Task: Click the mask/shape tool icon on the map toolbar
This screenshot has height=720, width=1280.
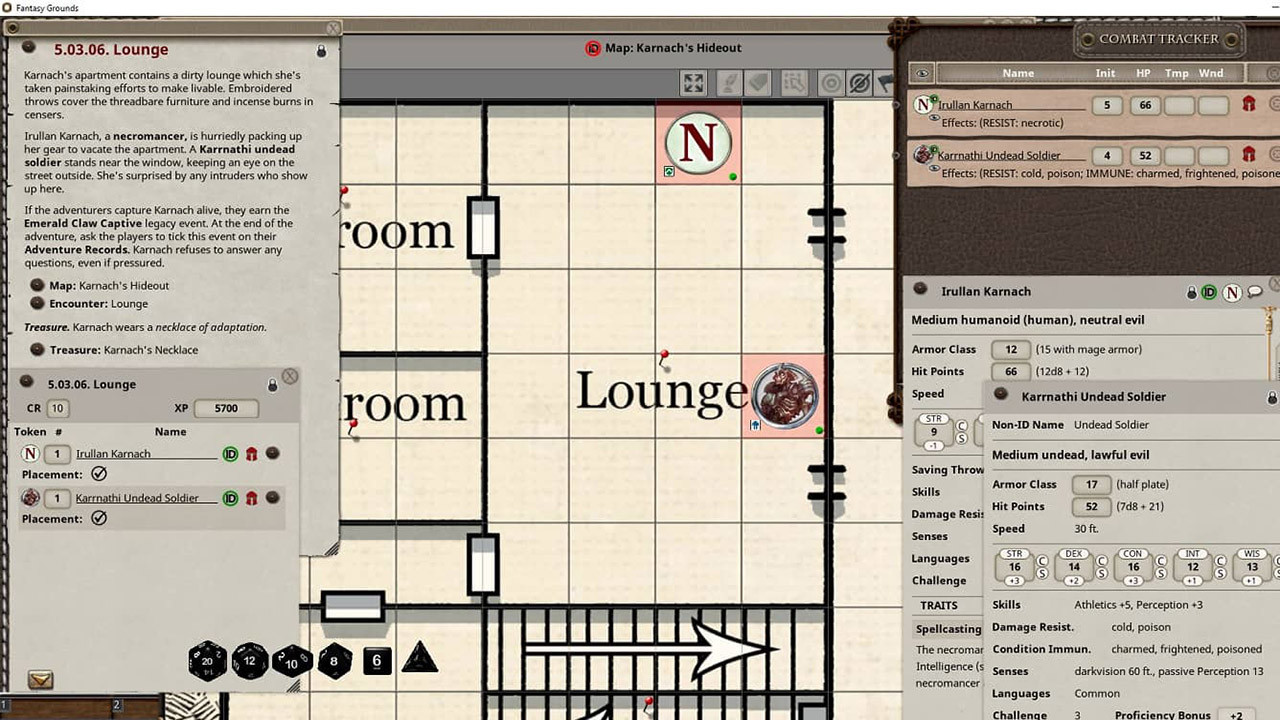Action: tap(757, 84)
